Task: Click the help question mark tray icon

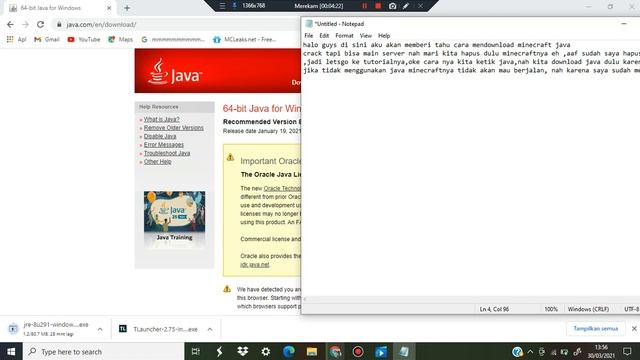Action: click(x=517, y=351)
